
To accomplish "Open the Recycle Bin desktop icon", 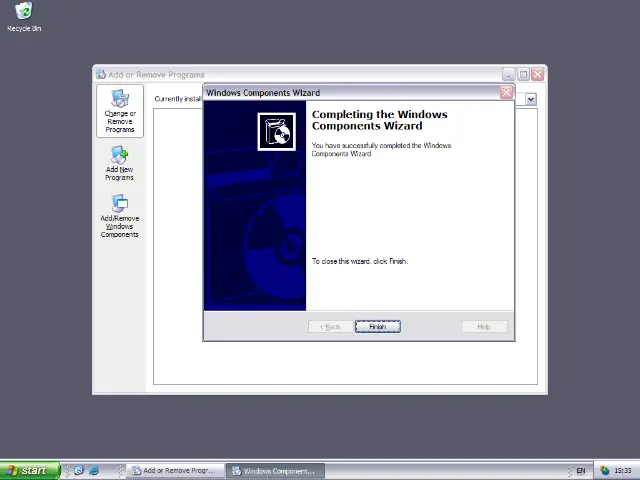I will point(24,17).
